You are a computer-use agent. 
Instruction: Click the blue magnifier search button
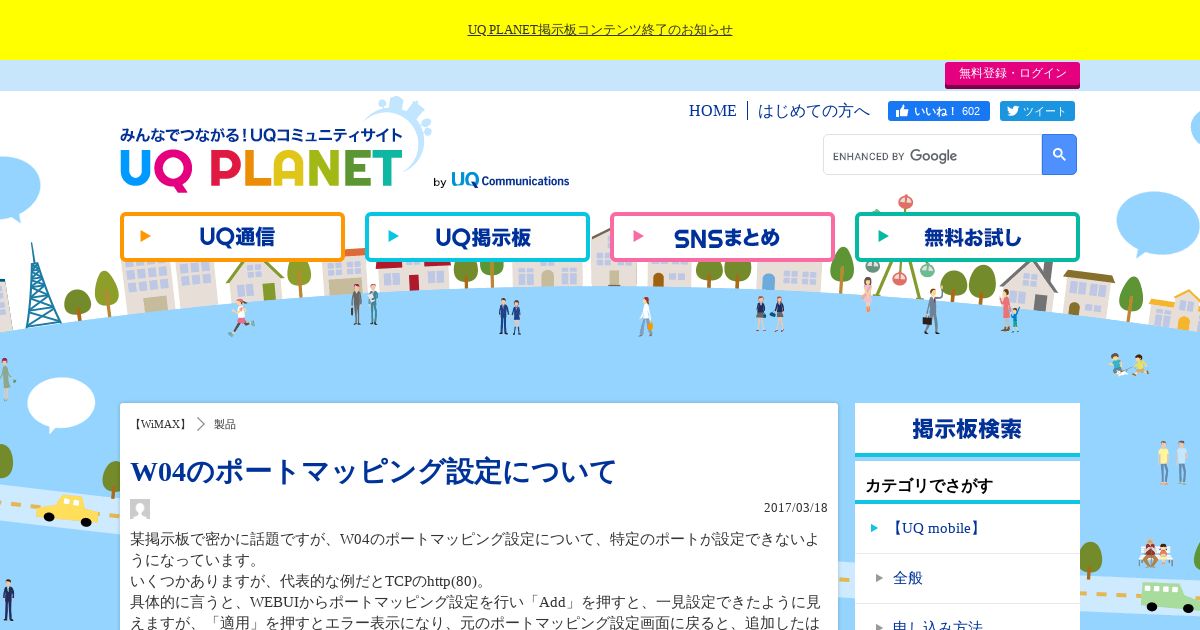[1059, 155]
